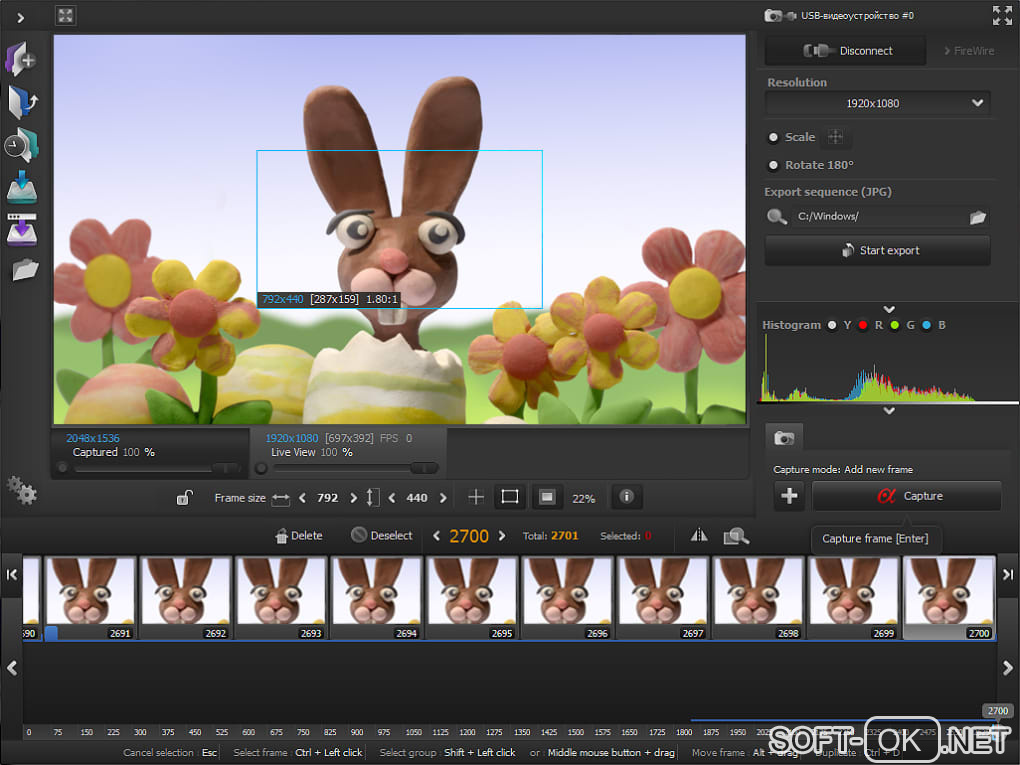
Task: Select frame thumbnail 2691
Action: [x=90, y=598]
